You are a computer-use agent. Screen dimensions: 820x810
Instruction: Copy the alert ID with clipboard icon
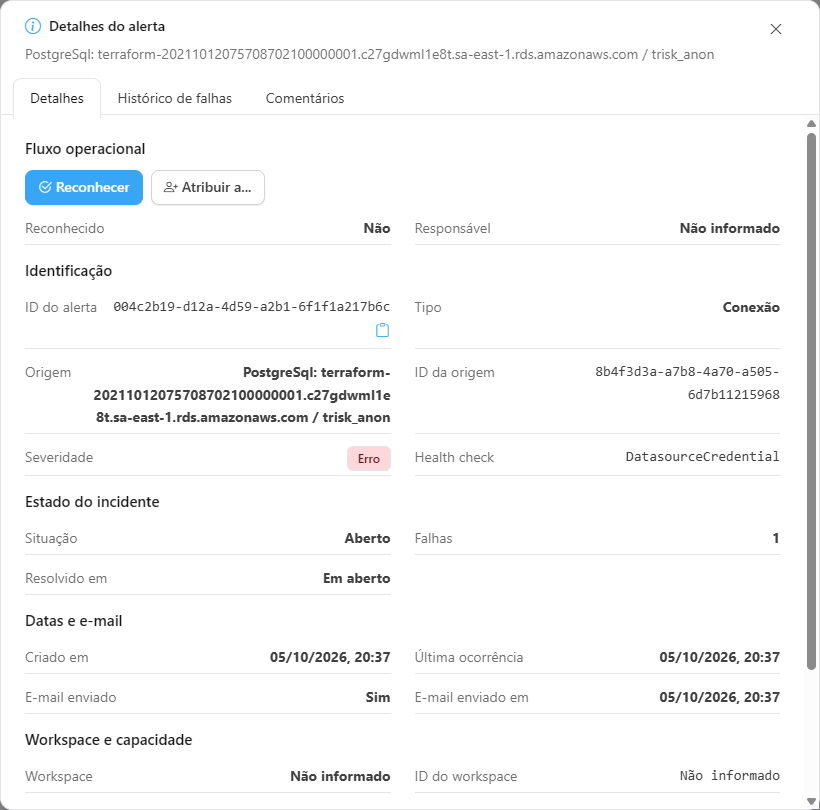tap(382, 330)
